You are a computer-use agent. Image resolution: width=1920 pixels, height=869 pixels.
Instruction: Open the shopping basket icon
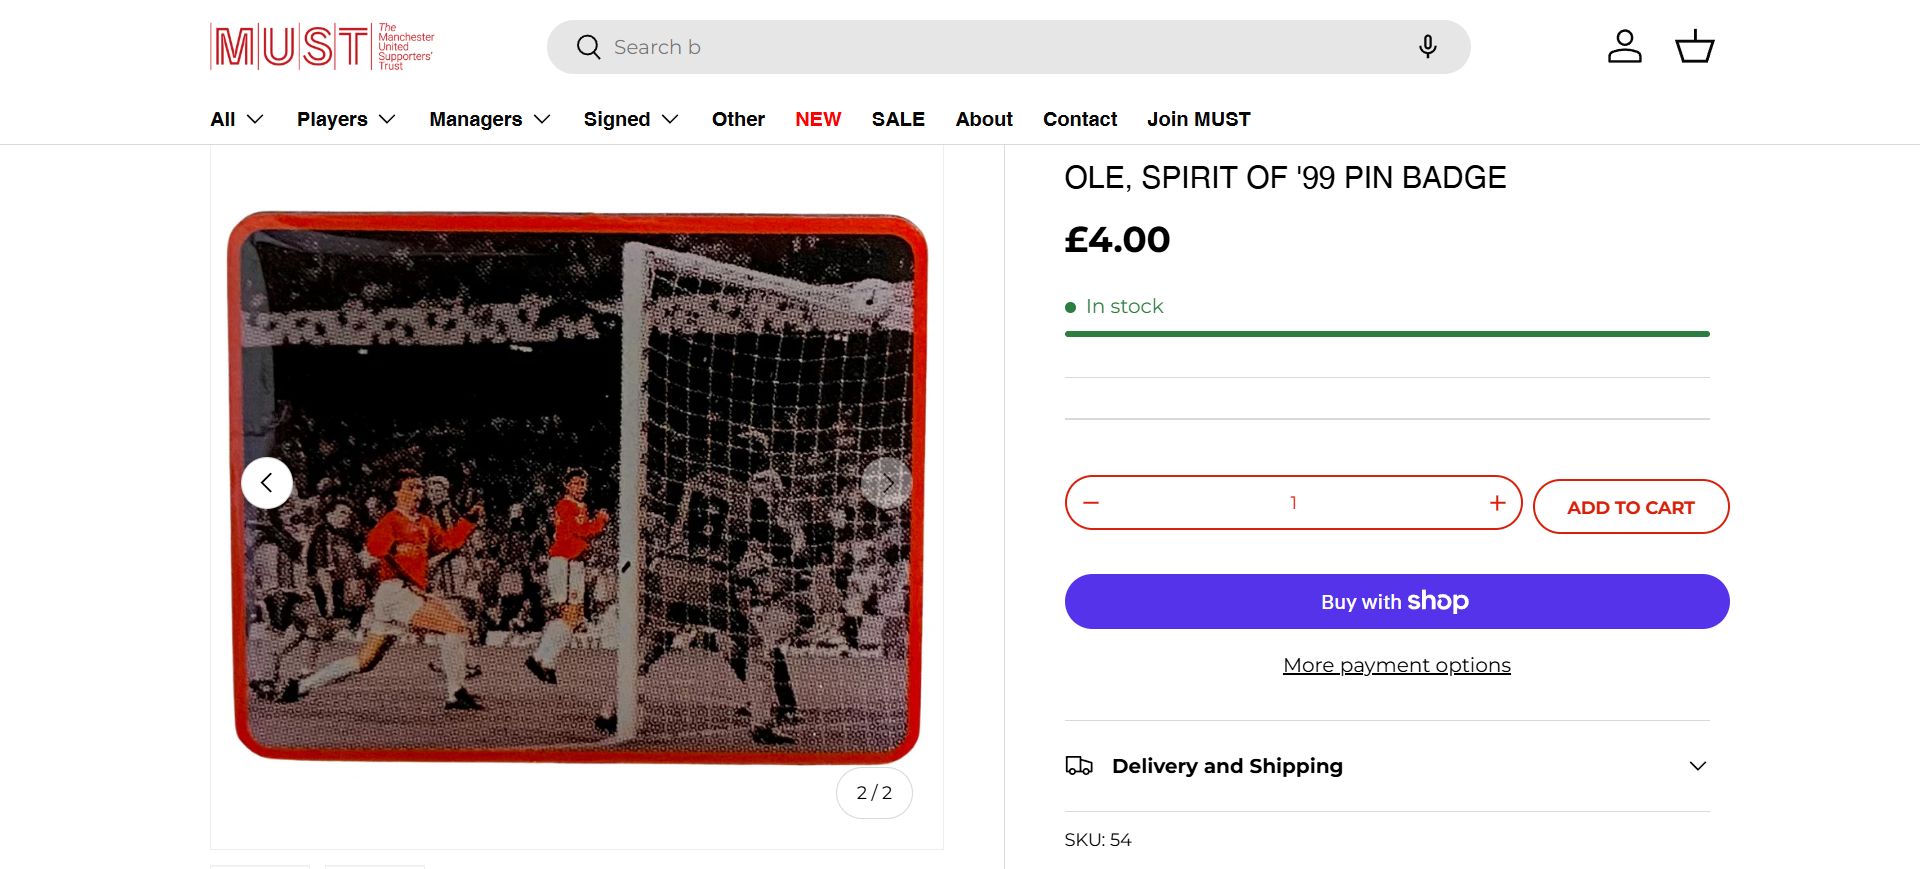click(x=1694, y=47)
